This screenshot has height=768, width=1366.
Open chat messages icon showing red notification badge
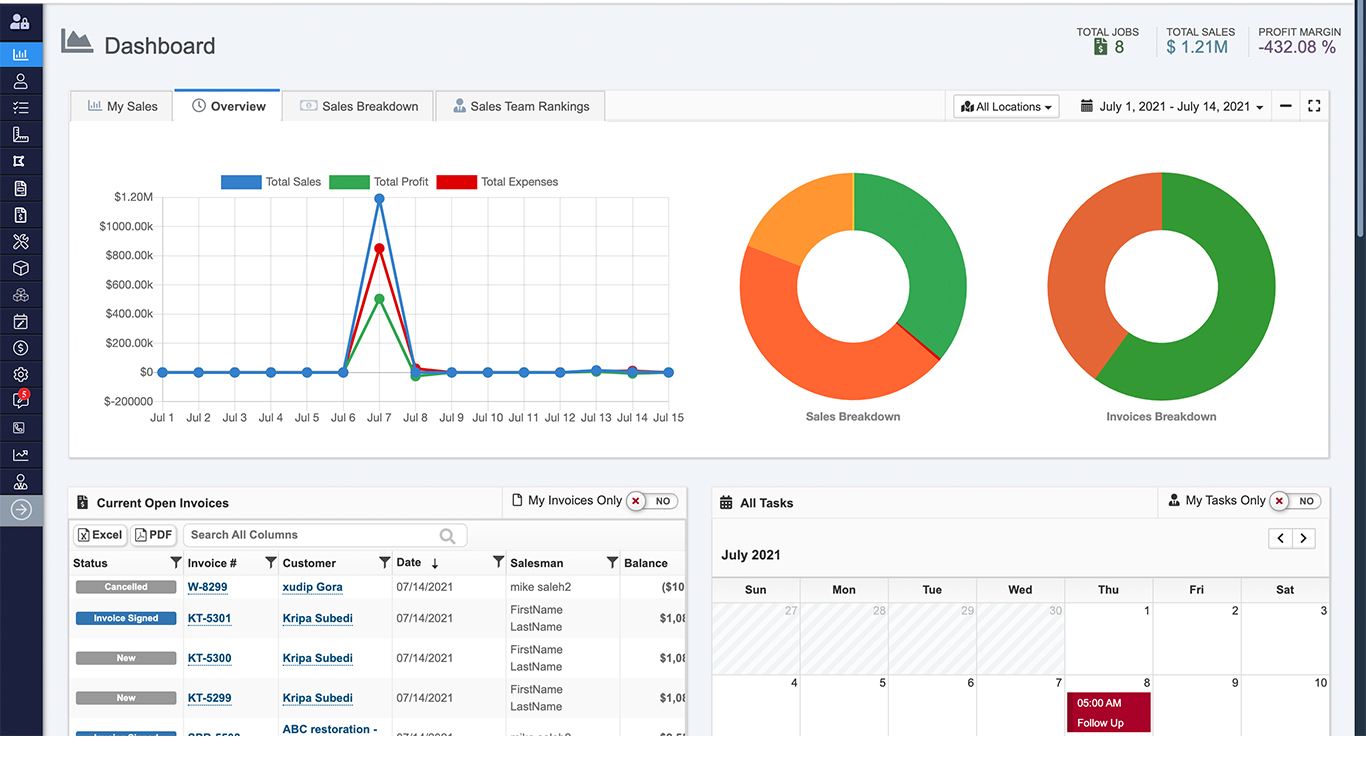point(20,400)
